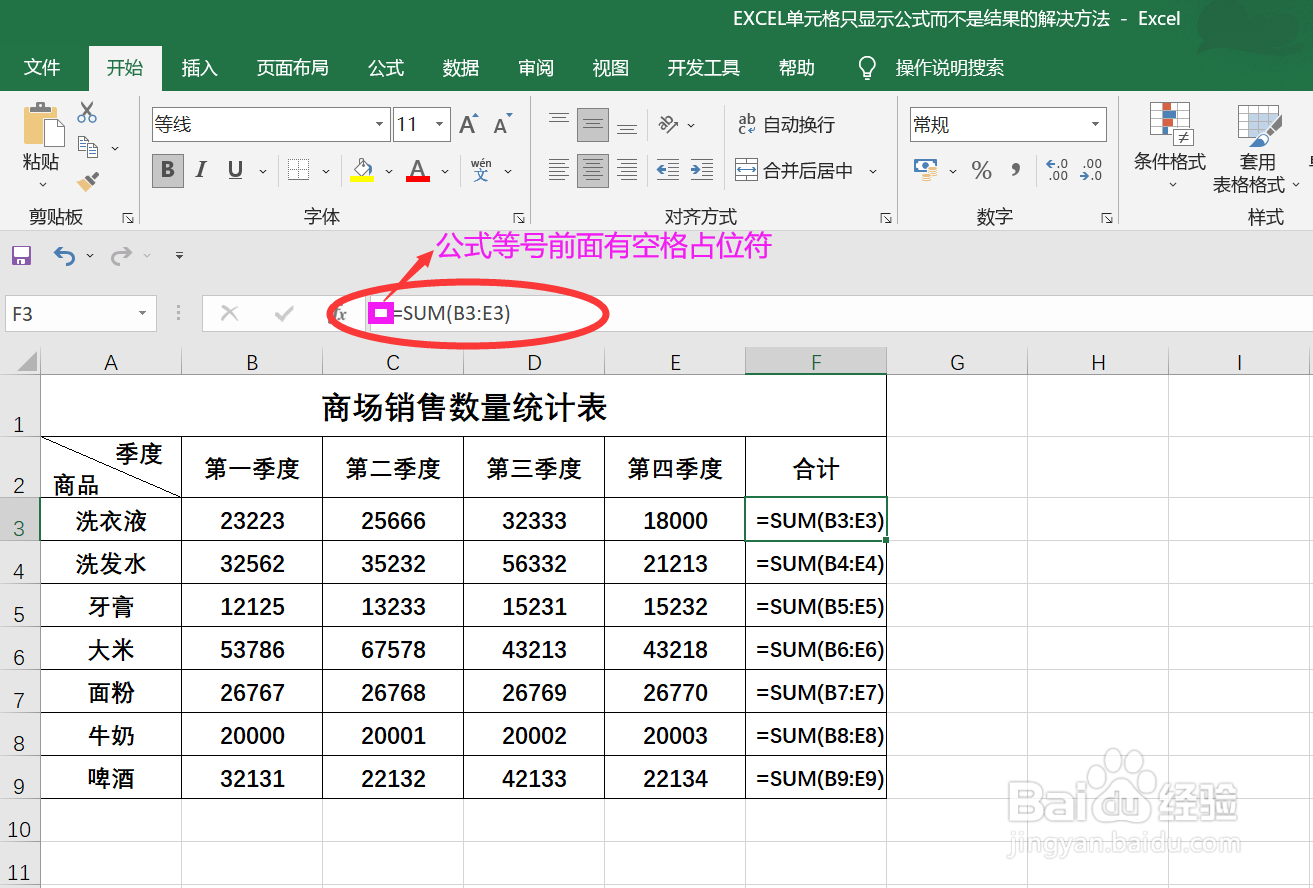Open the number format 常规 dropdown
Viewport: 1313px width, 888px height.
tap(1096, 125)
